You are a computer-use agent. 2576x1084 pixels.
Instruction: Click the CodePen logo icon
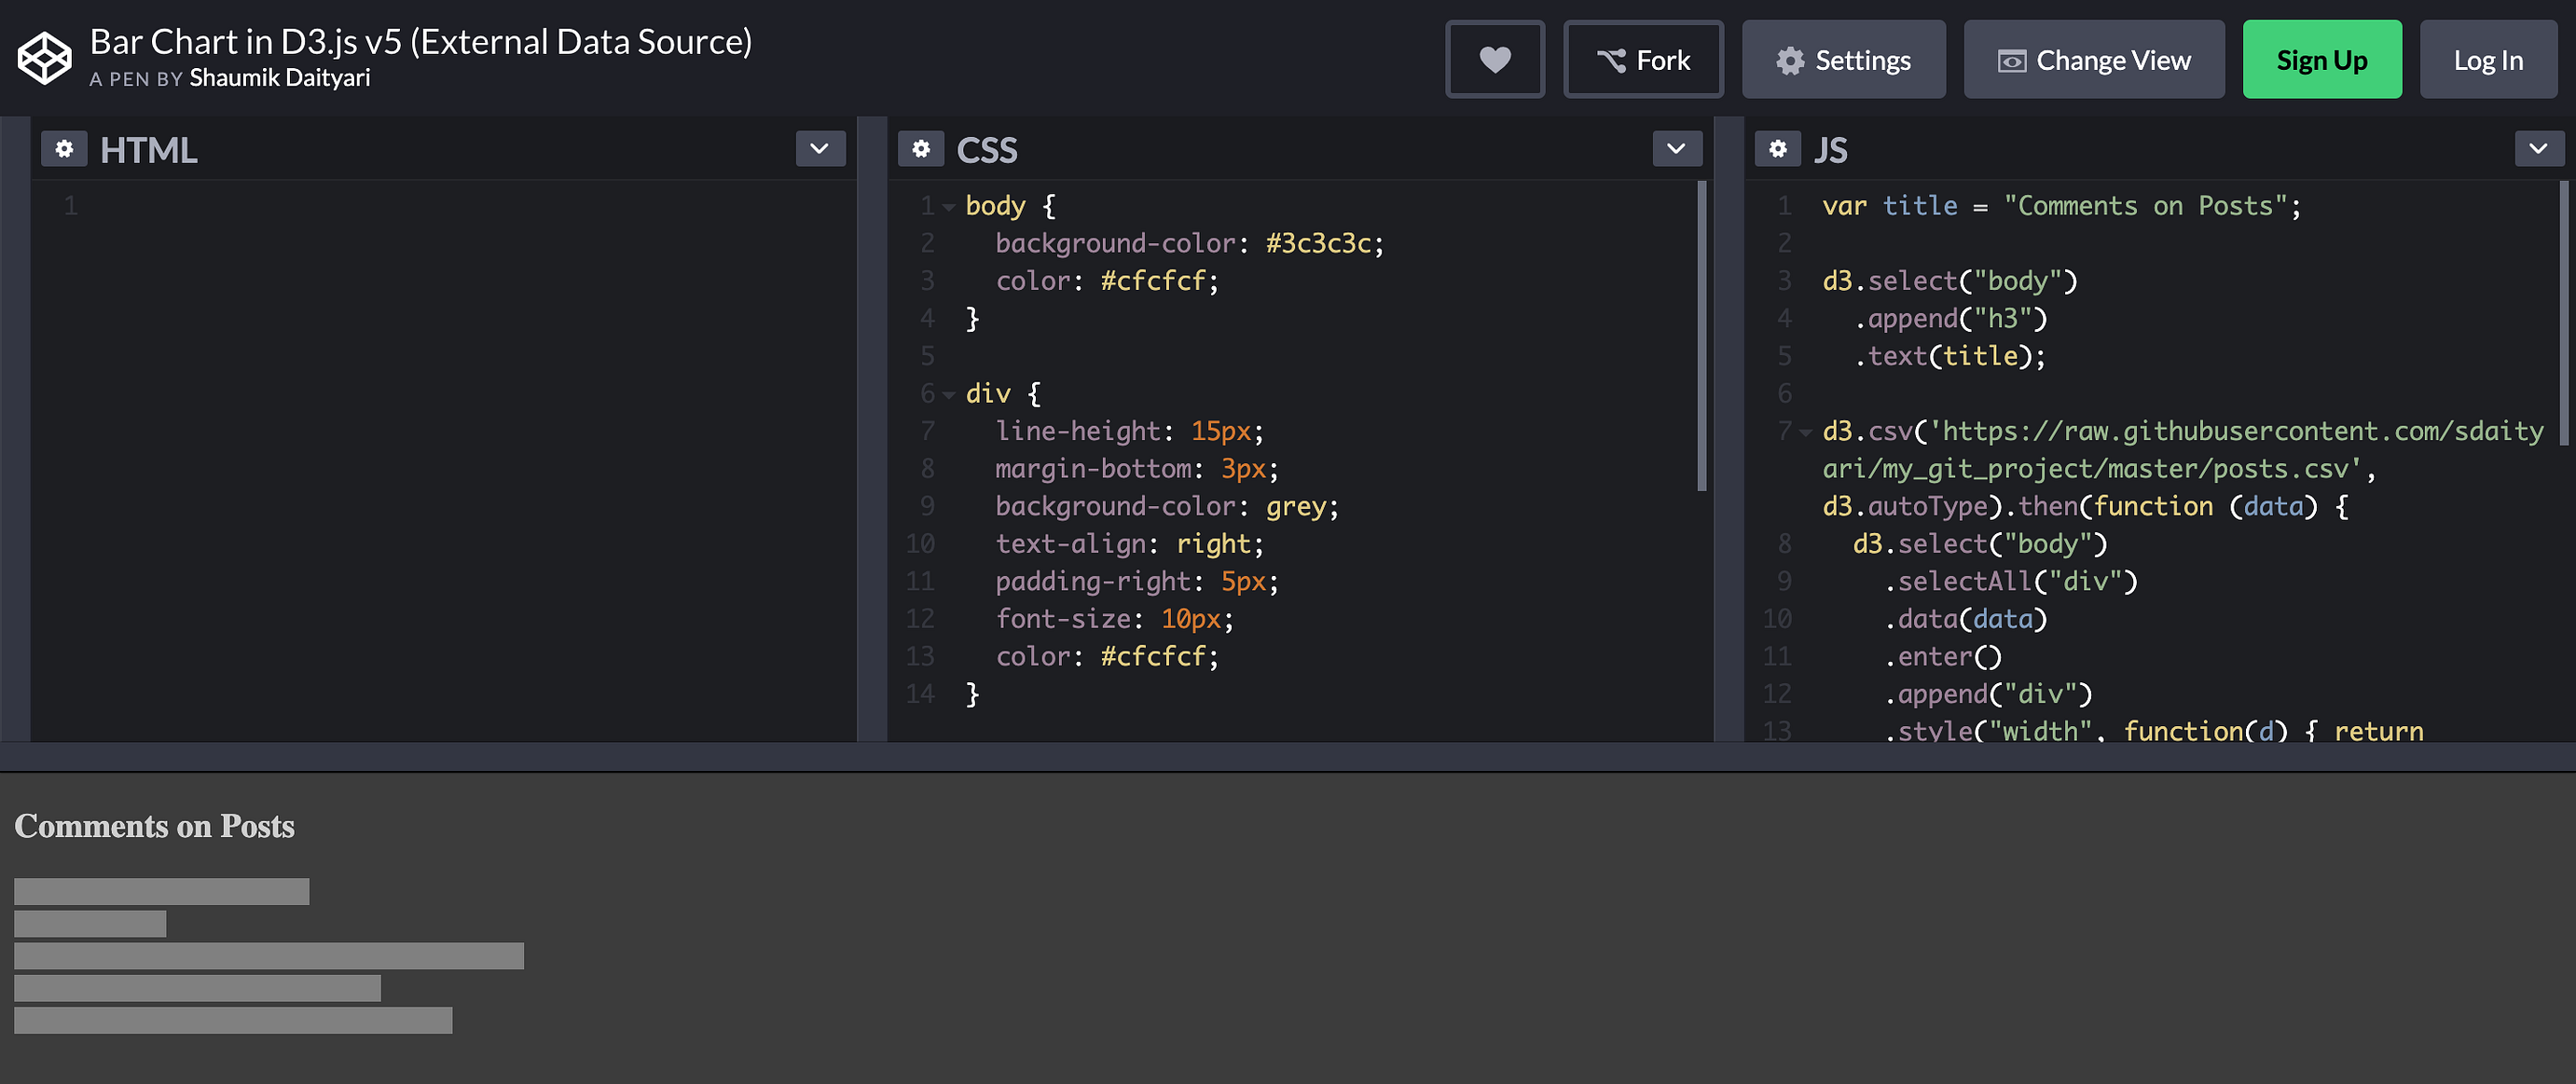pos(44,58)
